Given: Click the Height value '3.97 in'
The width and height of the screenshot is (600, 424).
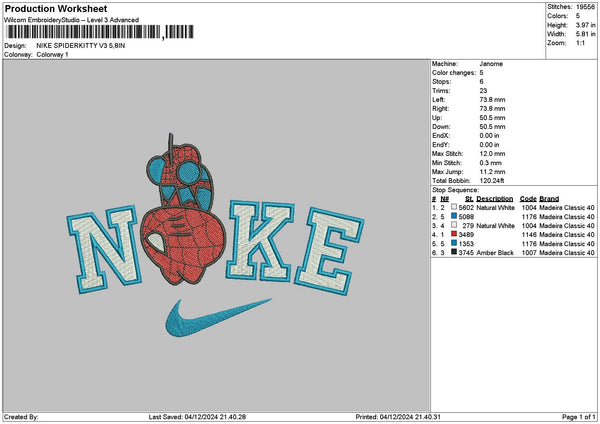Looking at the screenshot, I should [x=585, y=25].
